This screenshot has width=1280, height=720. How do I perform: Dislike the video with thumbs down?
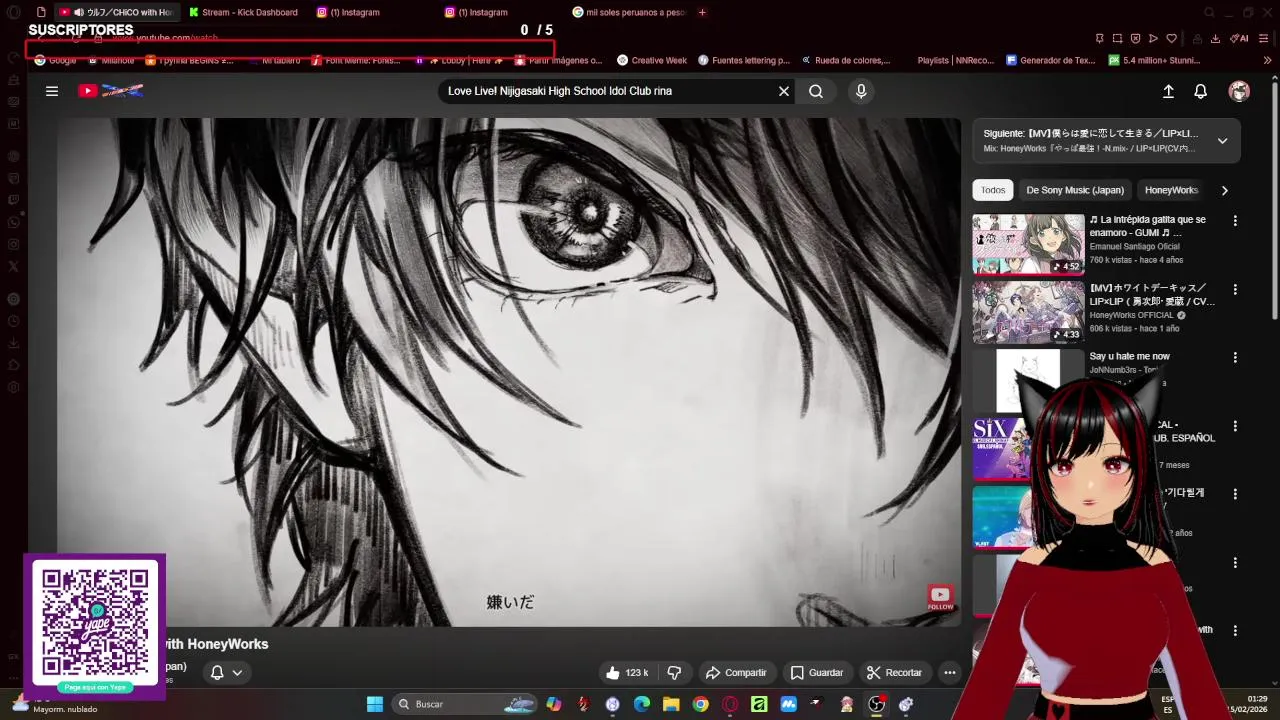pyautogui.click(x=674, y=673)
